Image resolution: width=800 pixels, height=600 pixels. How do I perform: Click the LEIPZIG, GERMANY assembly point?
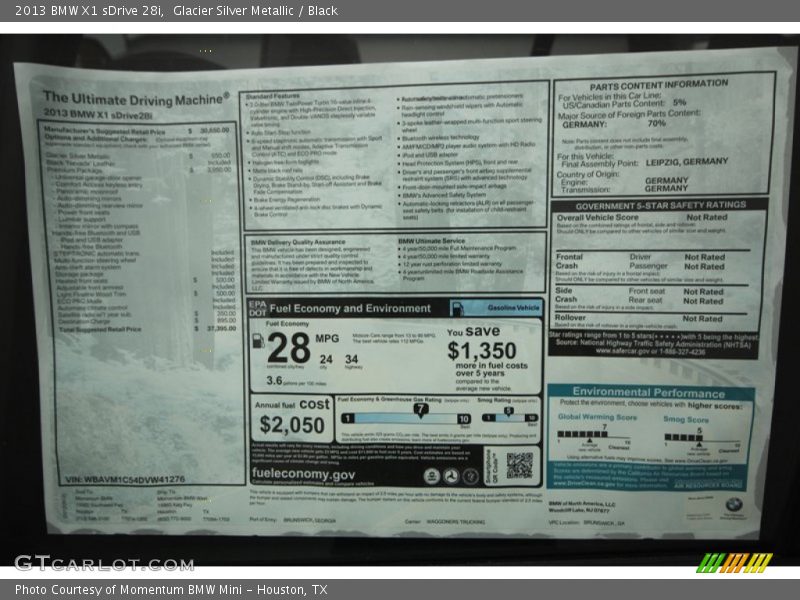(x=687, y=162)
